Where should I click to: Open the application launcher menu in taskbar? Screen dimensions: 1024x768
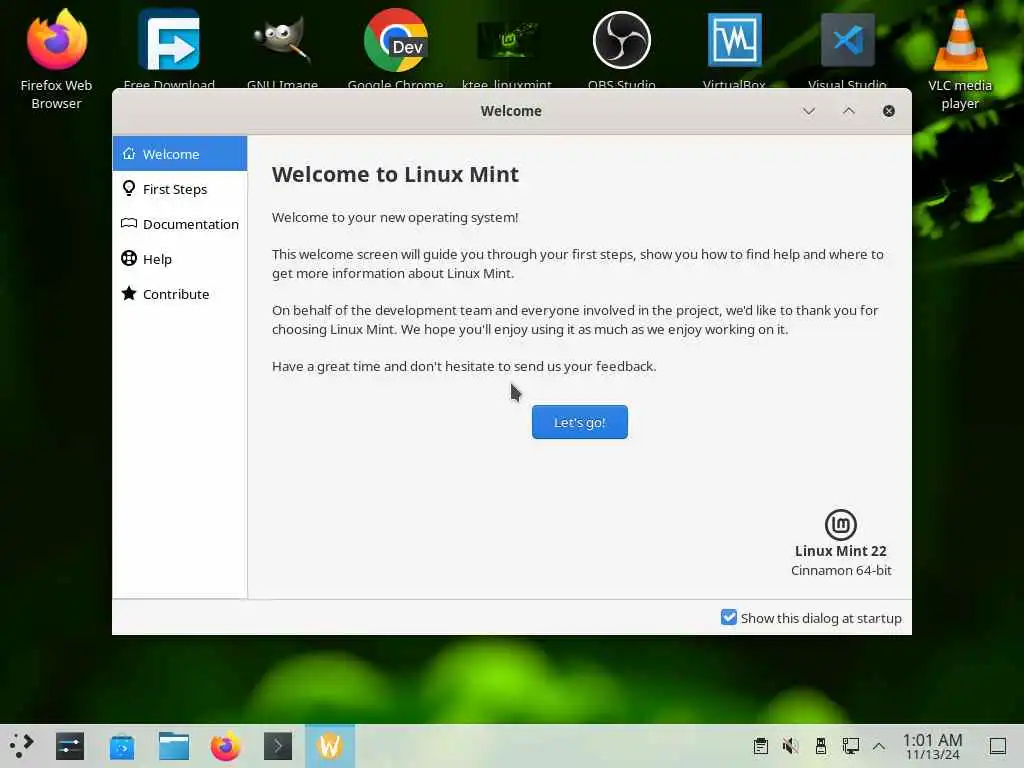tap(22, 746)
